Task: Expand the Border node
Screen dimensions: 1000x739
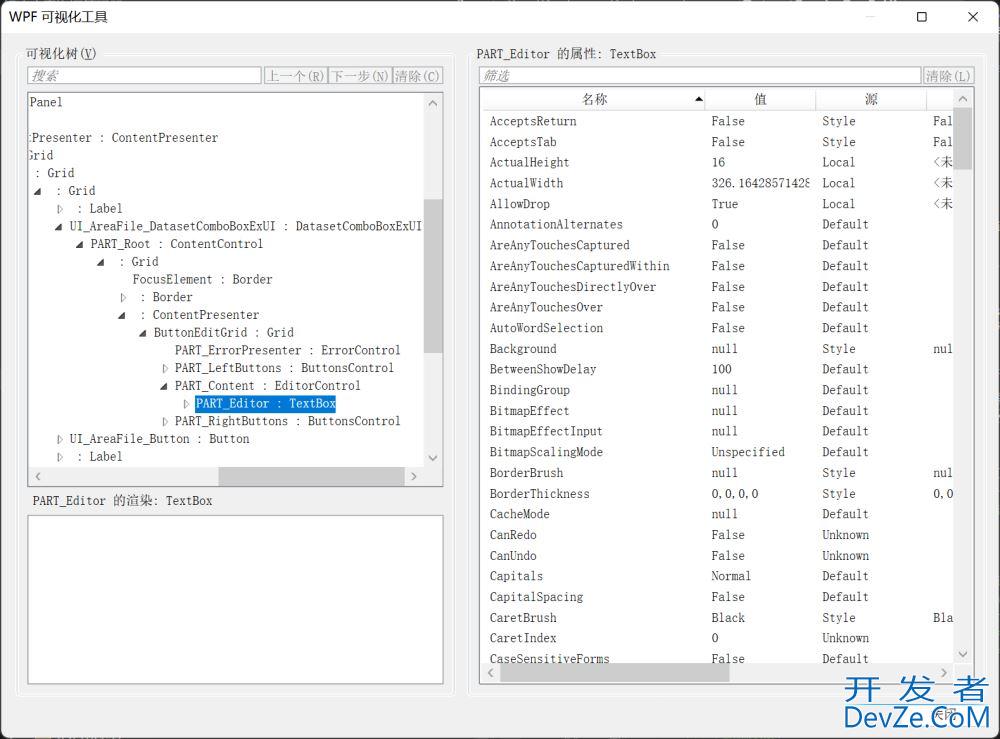Action: [123, 297]
